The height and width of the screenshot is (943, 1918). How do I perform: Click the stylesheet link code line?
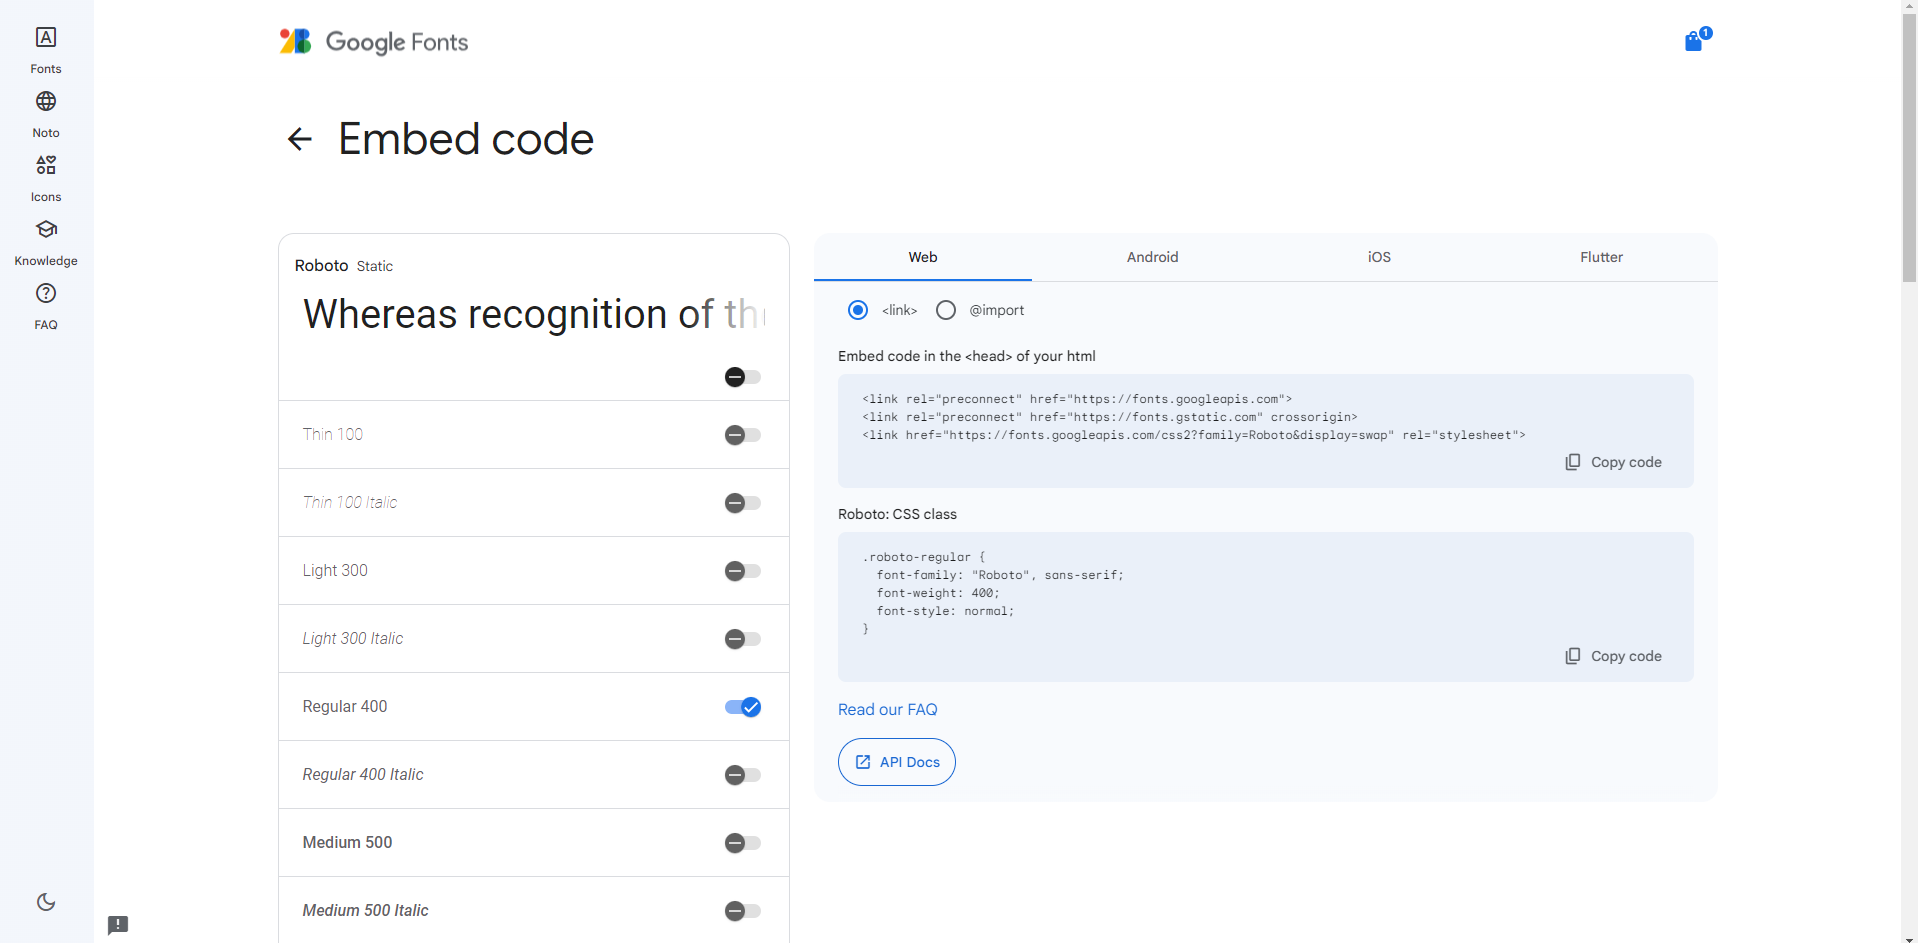tap(1194, 435)
